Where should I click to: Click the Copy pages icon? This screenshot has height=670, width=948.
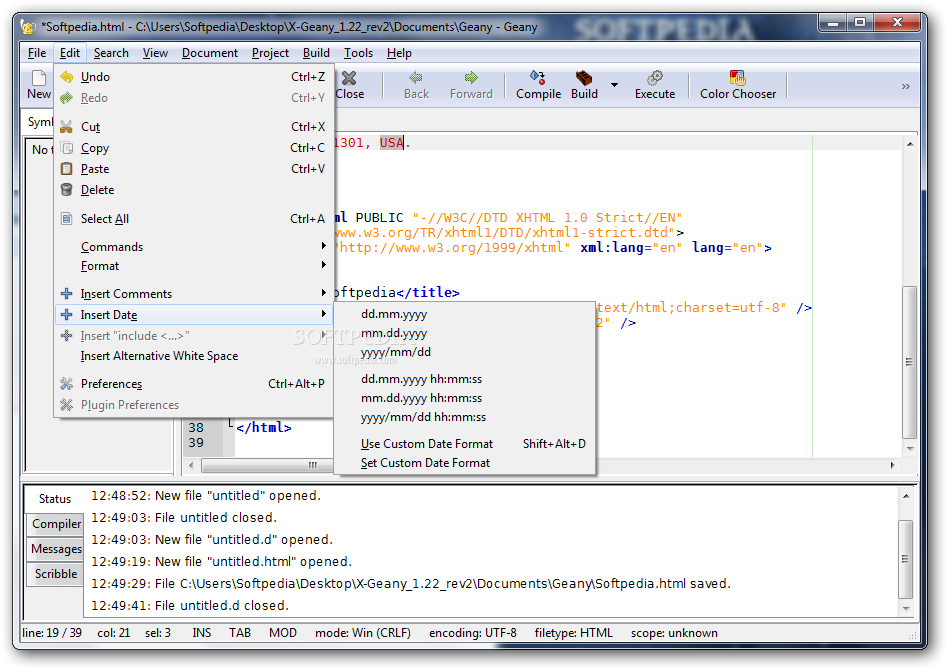click(x=67, y=148)
